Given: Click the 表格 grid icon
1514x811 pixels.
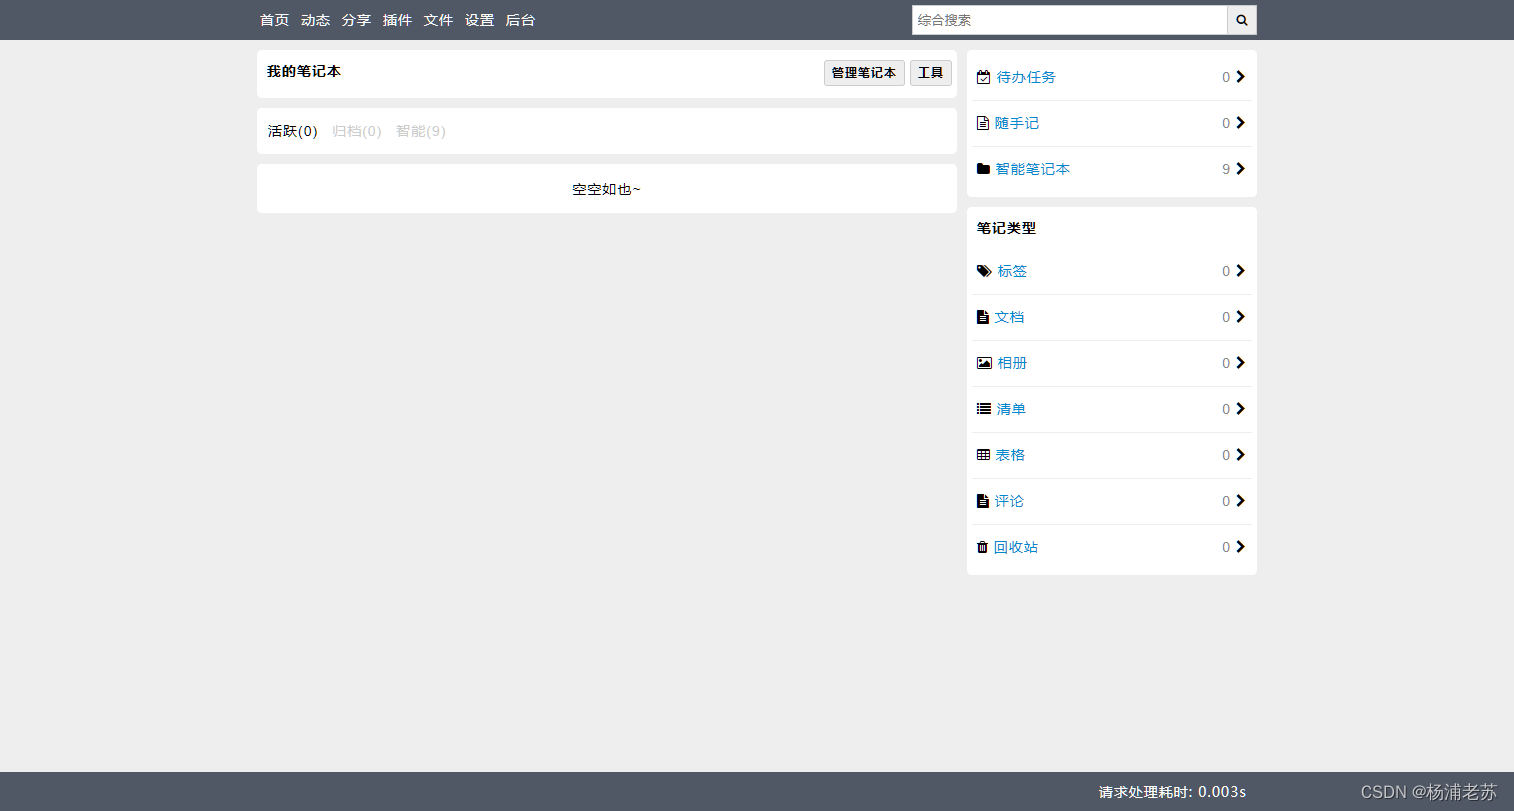Looking at the screenshot, I should (x=983, y=454).
